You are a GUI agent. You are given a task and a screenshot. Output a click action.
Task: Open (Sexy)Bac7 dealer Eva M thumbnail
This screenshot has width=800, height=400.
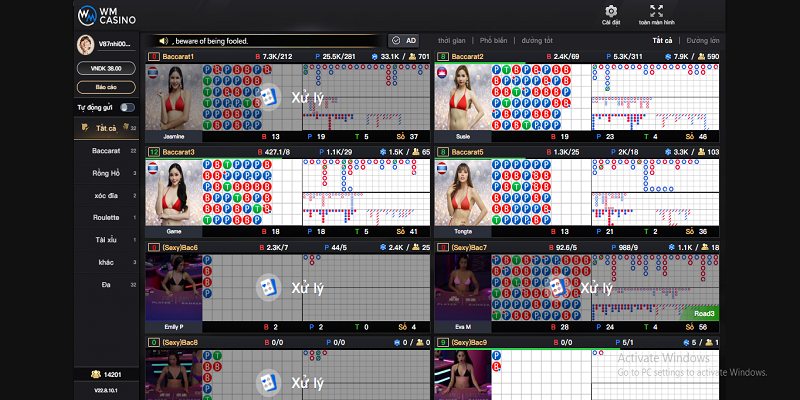click(x=463, y=288)
